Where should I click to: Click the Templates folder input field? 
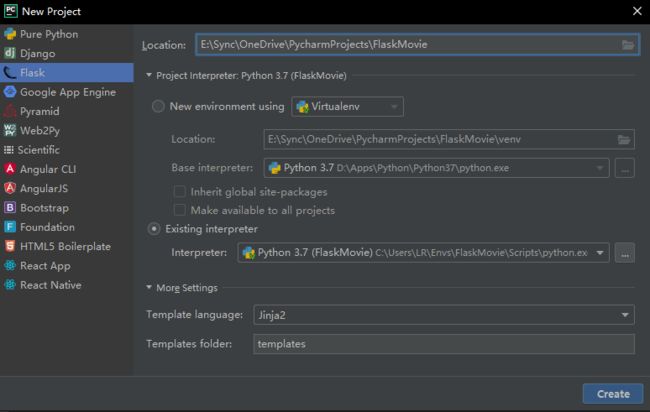point(444,344)
